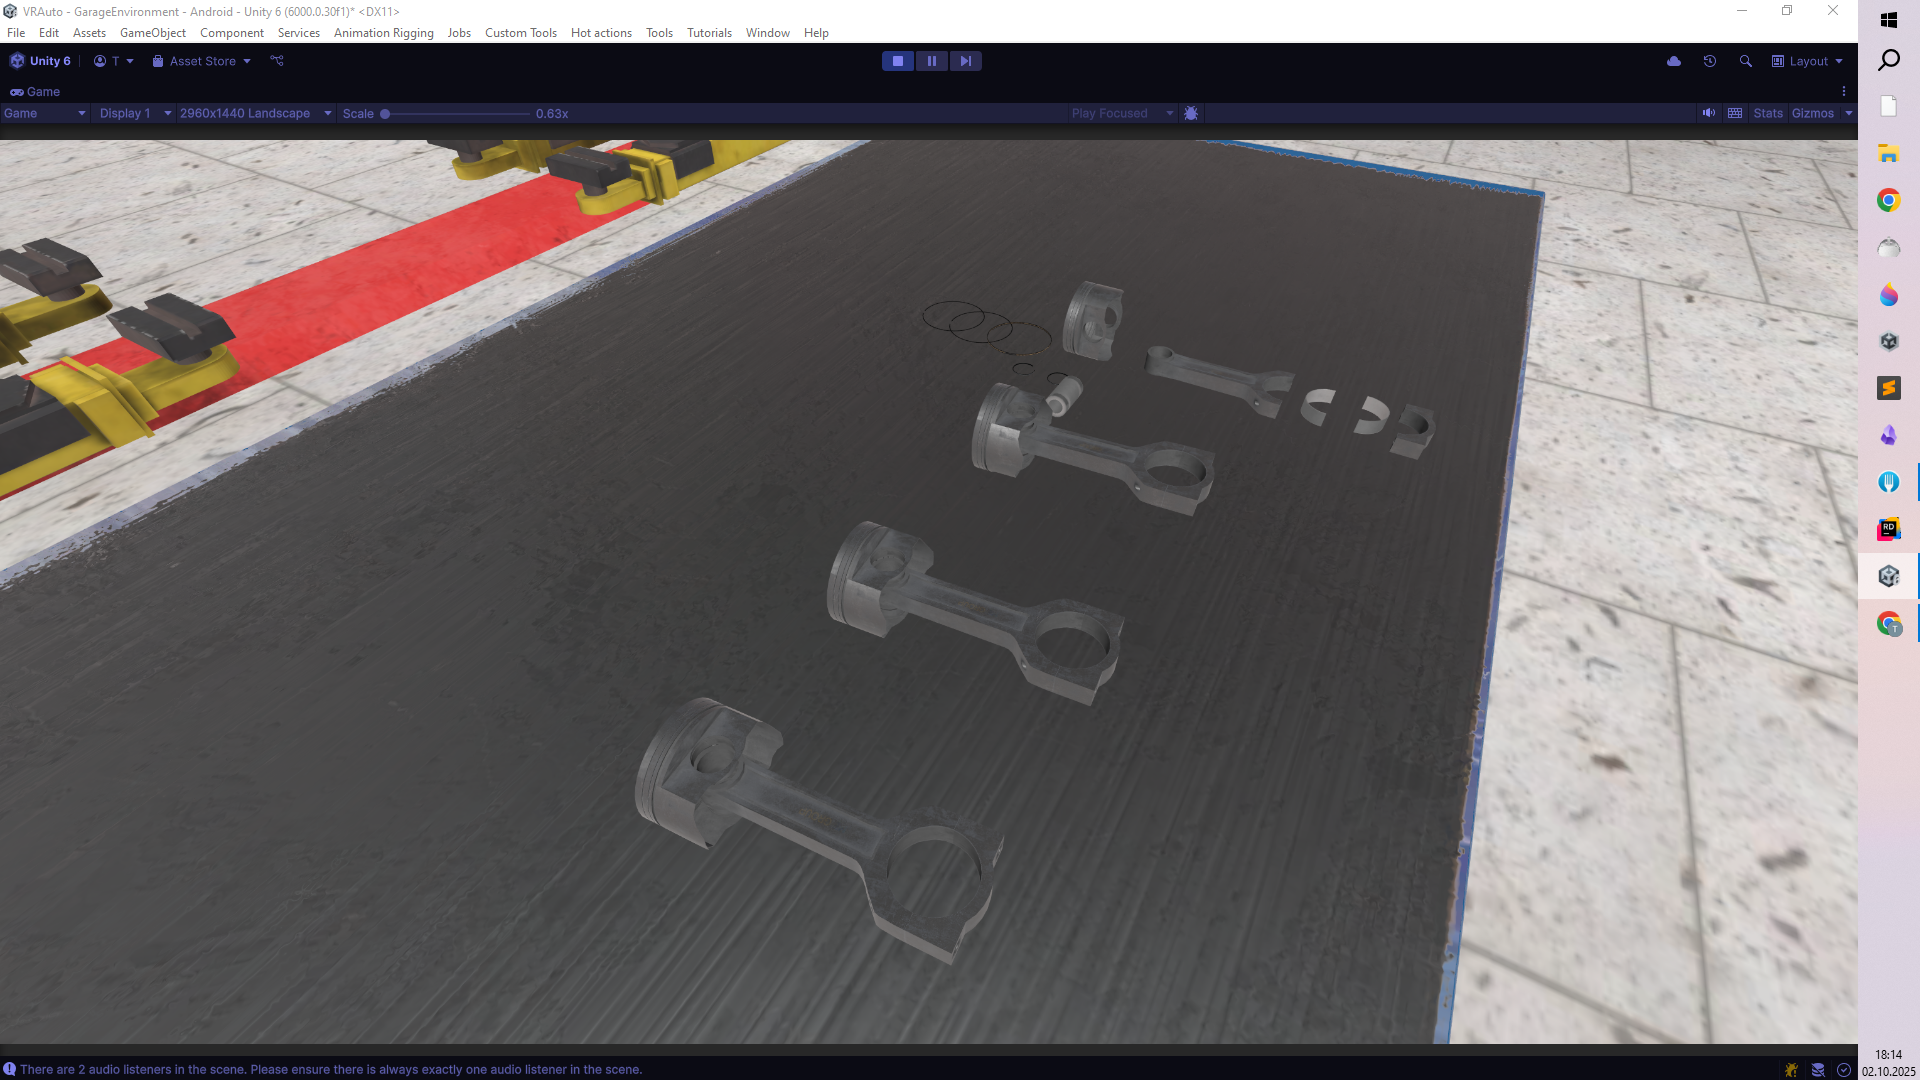Toggle the Frame Debugger bug icon
The width and height of the screenshot is (1920, 1080).
(x=1191, y=113)
